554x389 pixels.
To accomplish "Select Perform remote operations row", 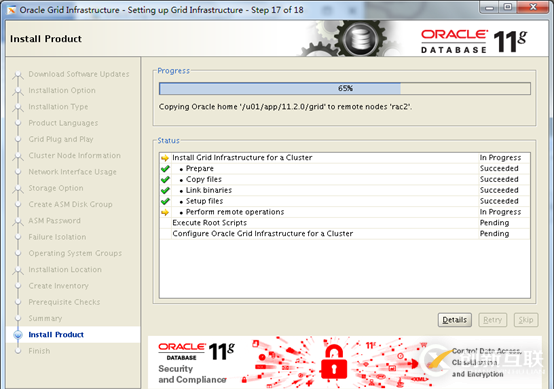I will pos(345,212).
